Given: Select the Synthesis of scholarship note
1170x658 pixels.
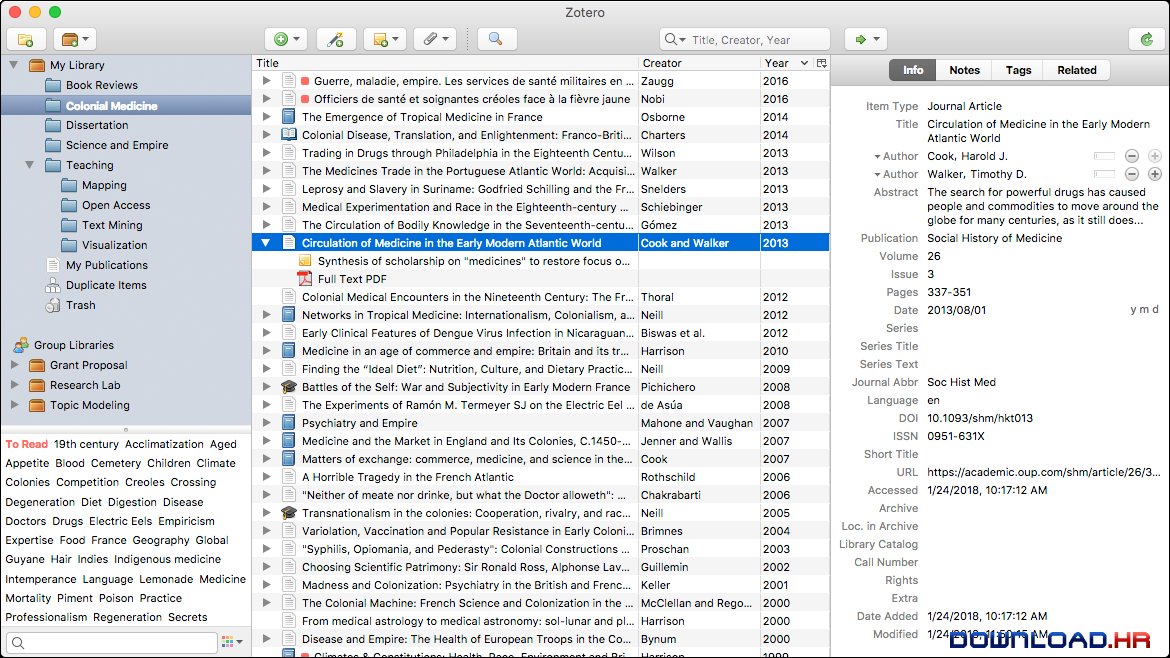Looking at the screenshot, I should (x=474, y=261).
